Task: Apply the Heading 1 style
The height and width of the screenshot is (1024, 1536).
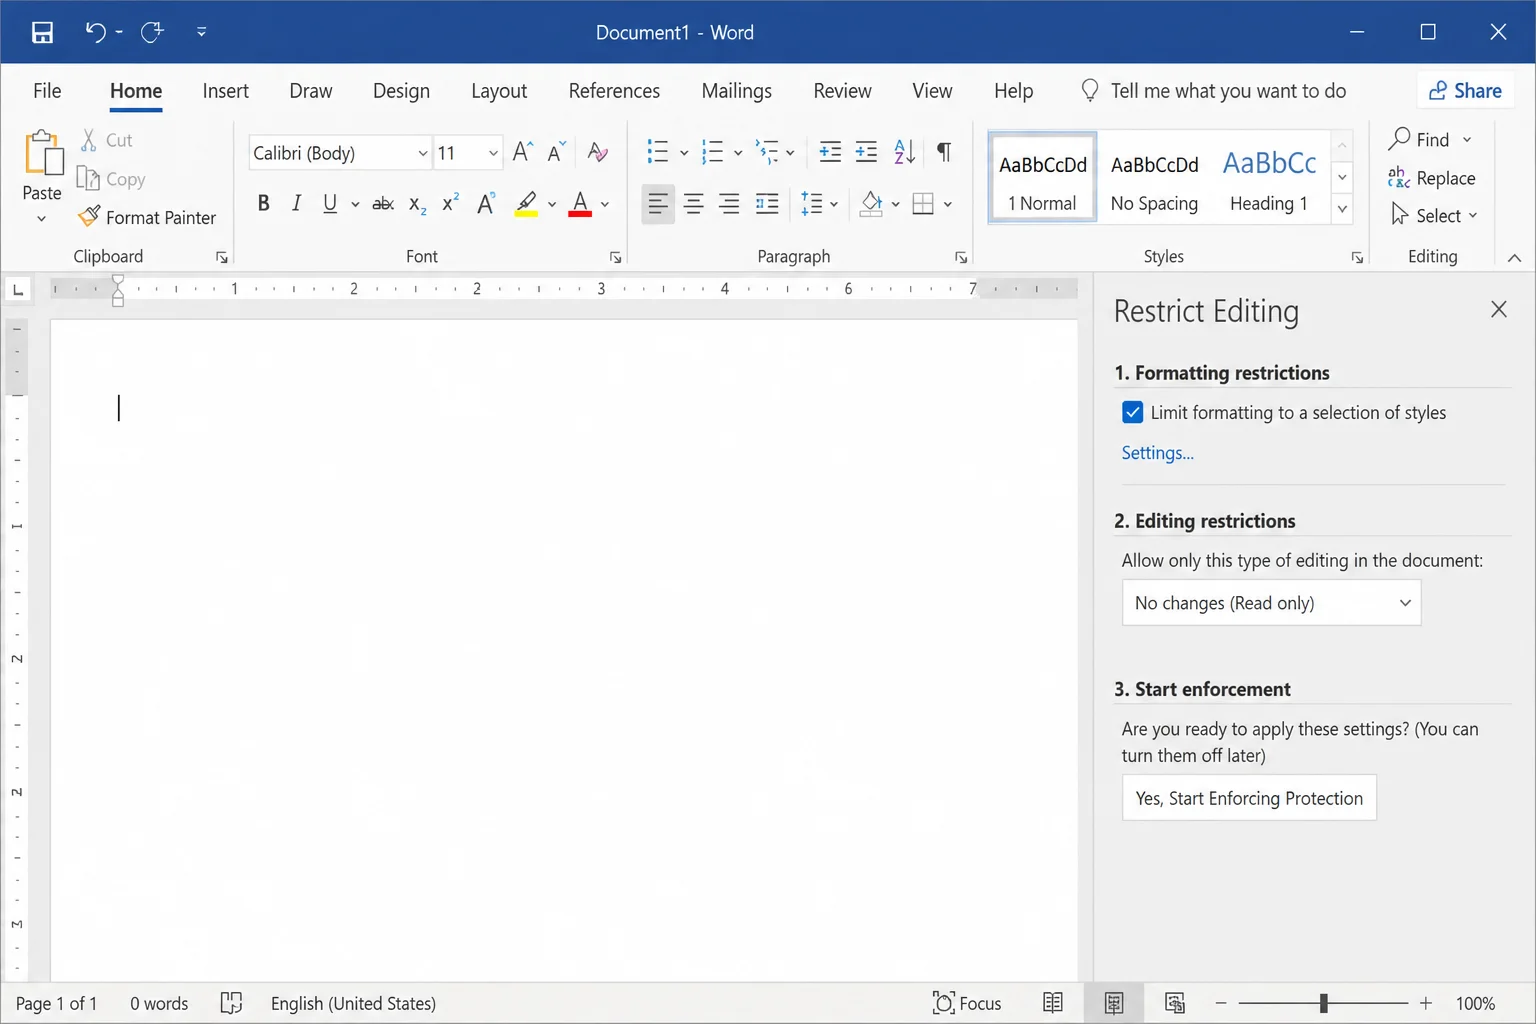Action: click(1269, 178)
